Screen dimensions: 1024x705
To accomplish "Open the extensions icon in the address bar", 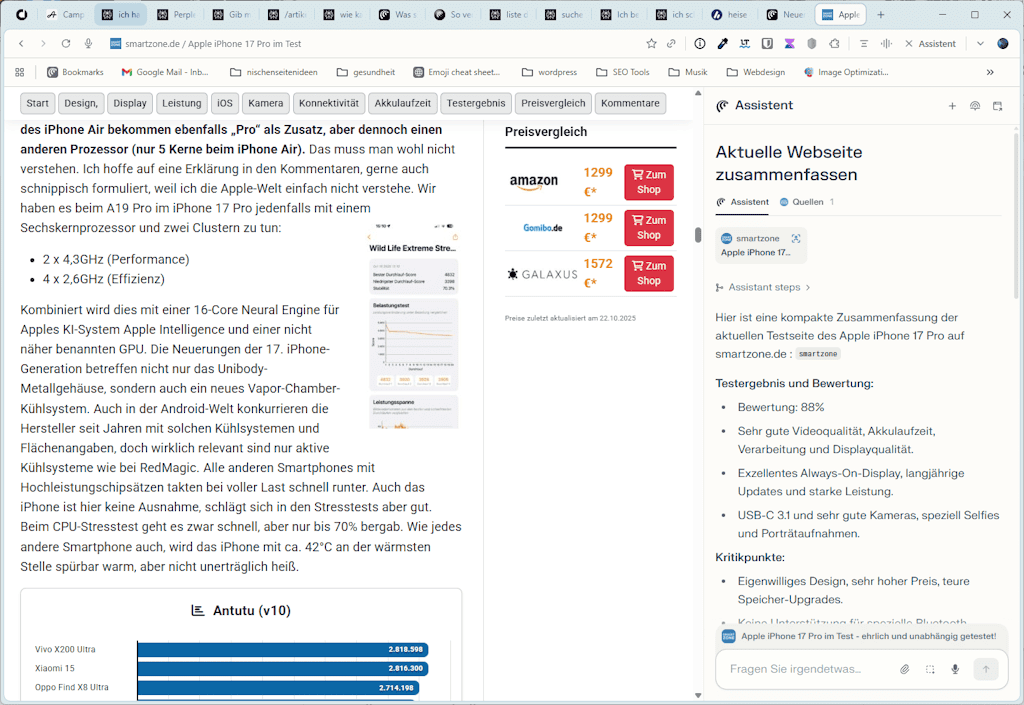I will click(x=834, y=44).
